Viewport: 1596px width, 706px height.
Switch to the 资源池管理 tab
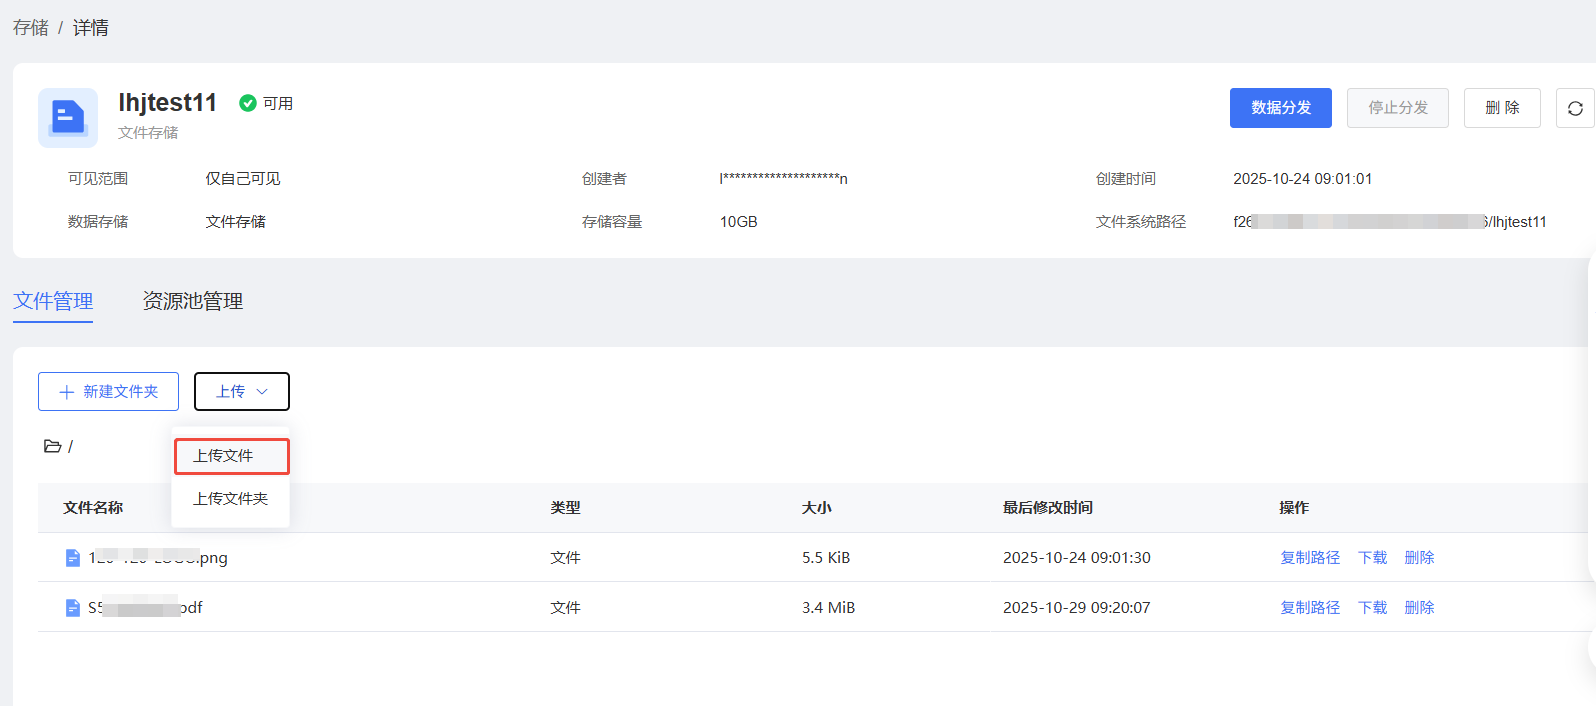point(193,301)
